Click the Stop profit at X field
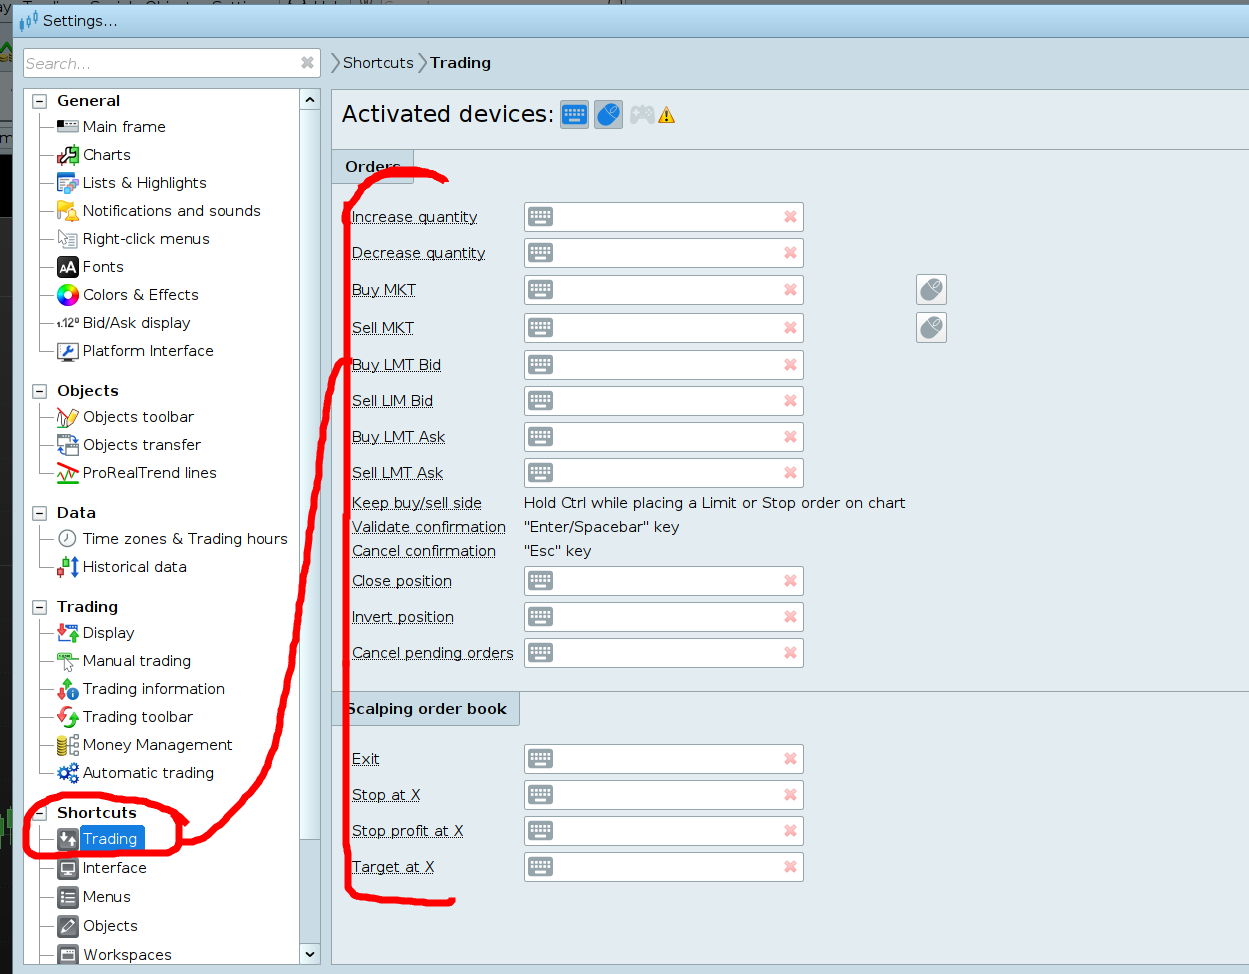This screenshot has width=1249, height=974. tap(664, 831)
